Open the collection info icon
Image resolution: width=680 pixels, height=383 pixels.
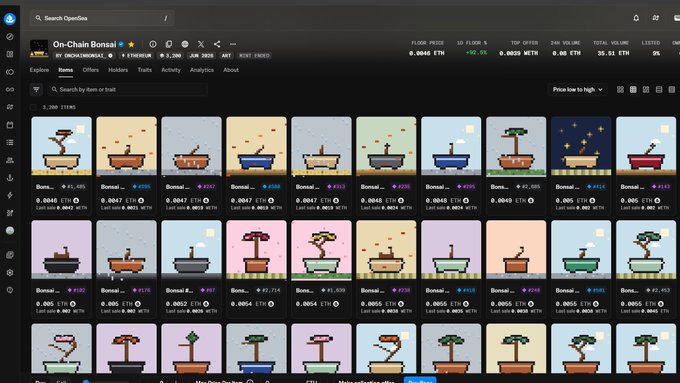[153, 44]
